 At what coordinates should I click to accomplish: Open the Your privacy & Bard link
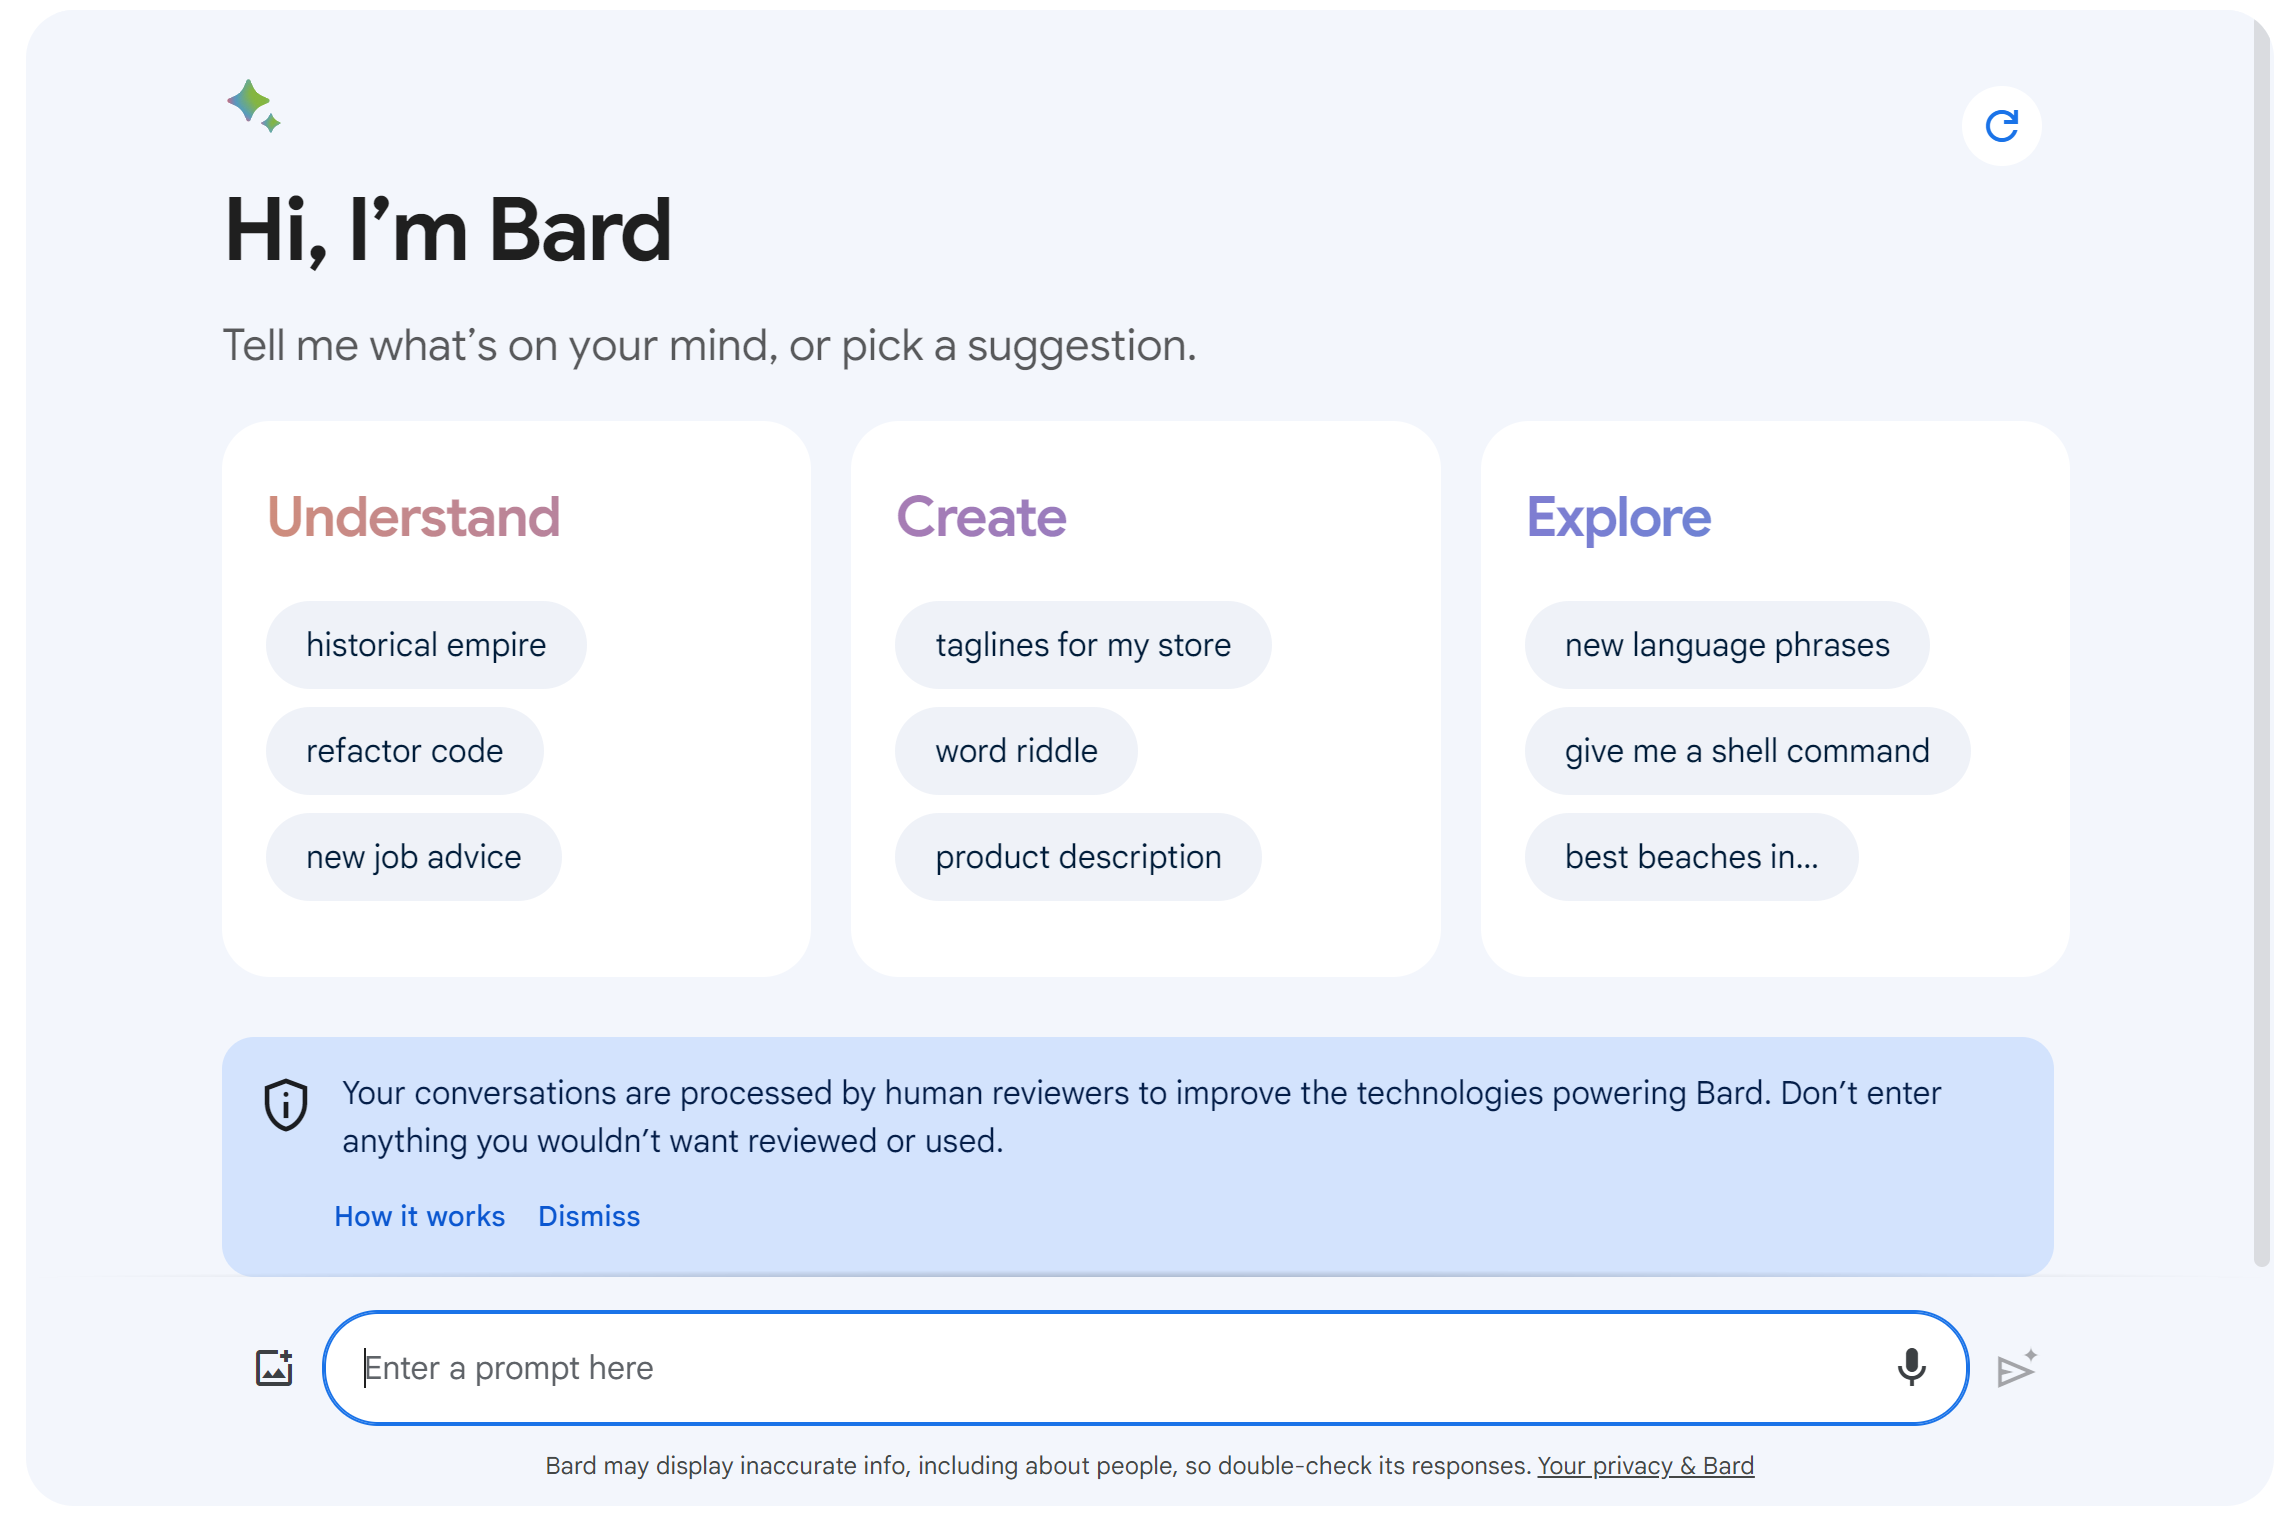coord(1644,1465)
